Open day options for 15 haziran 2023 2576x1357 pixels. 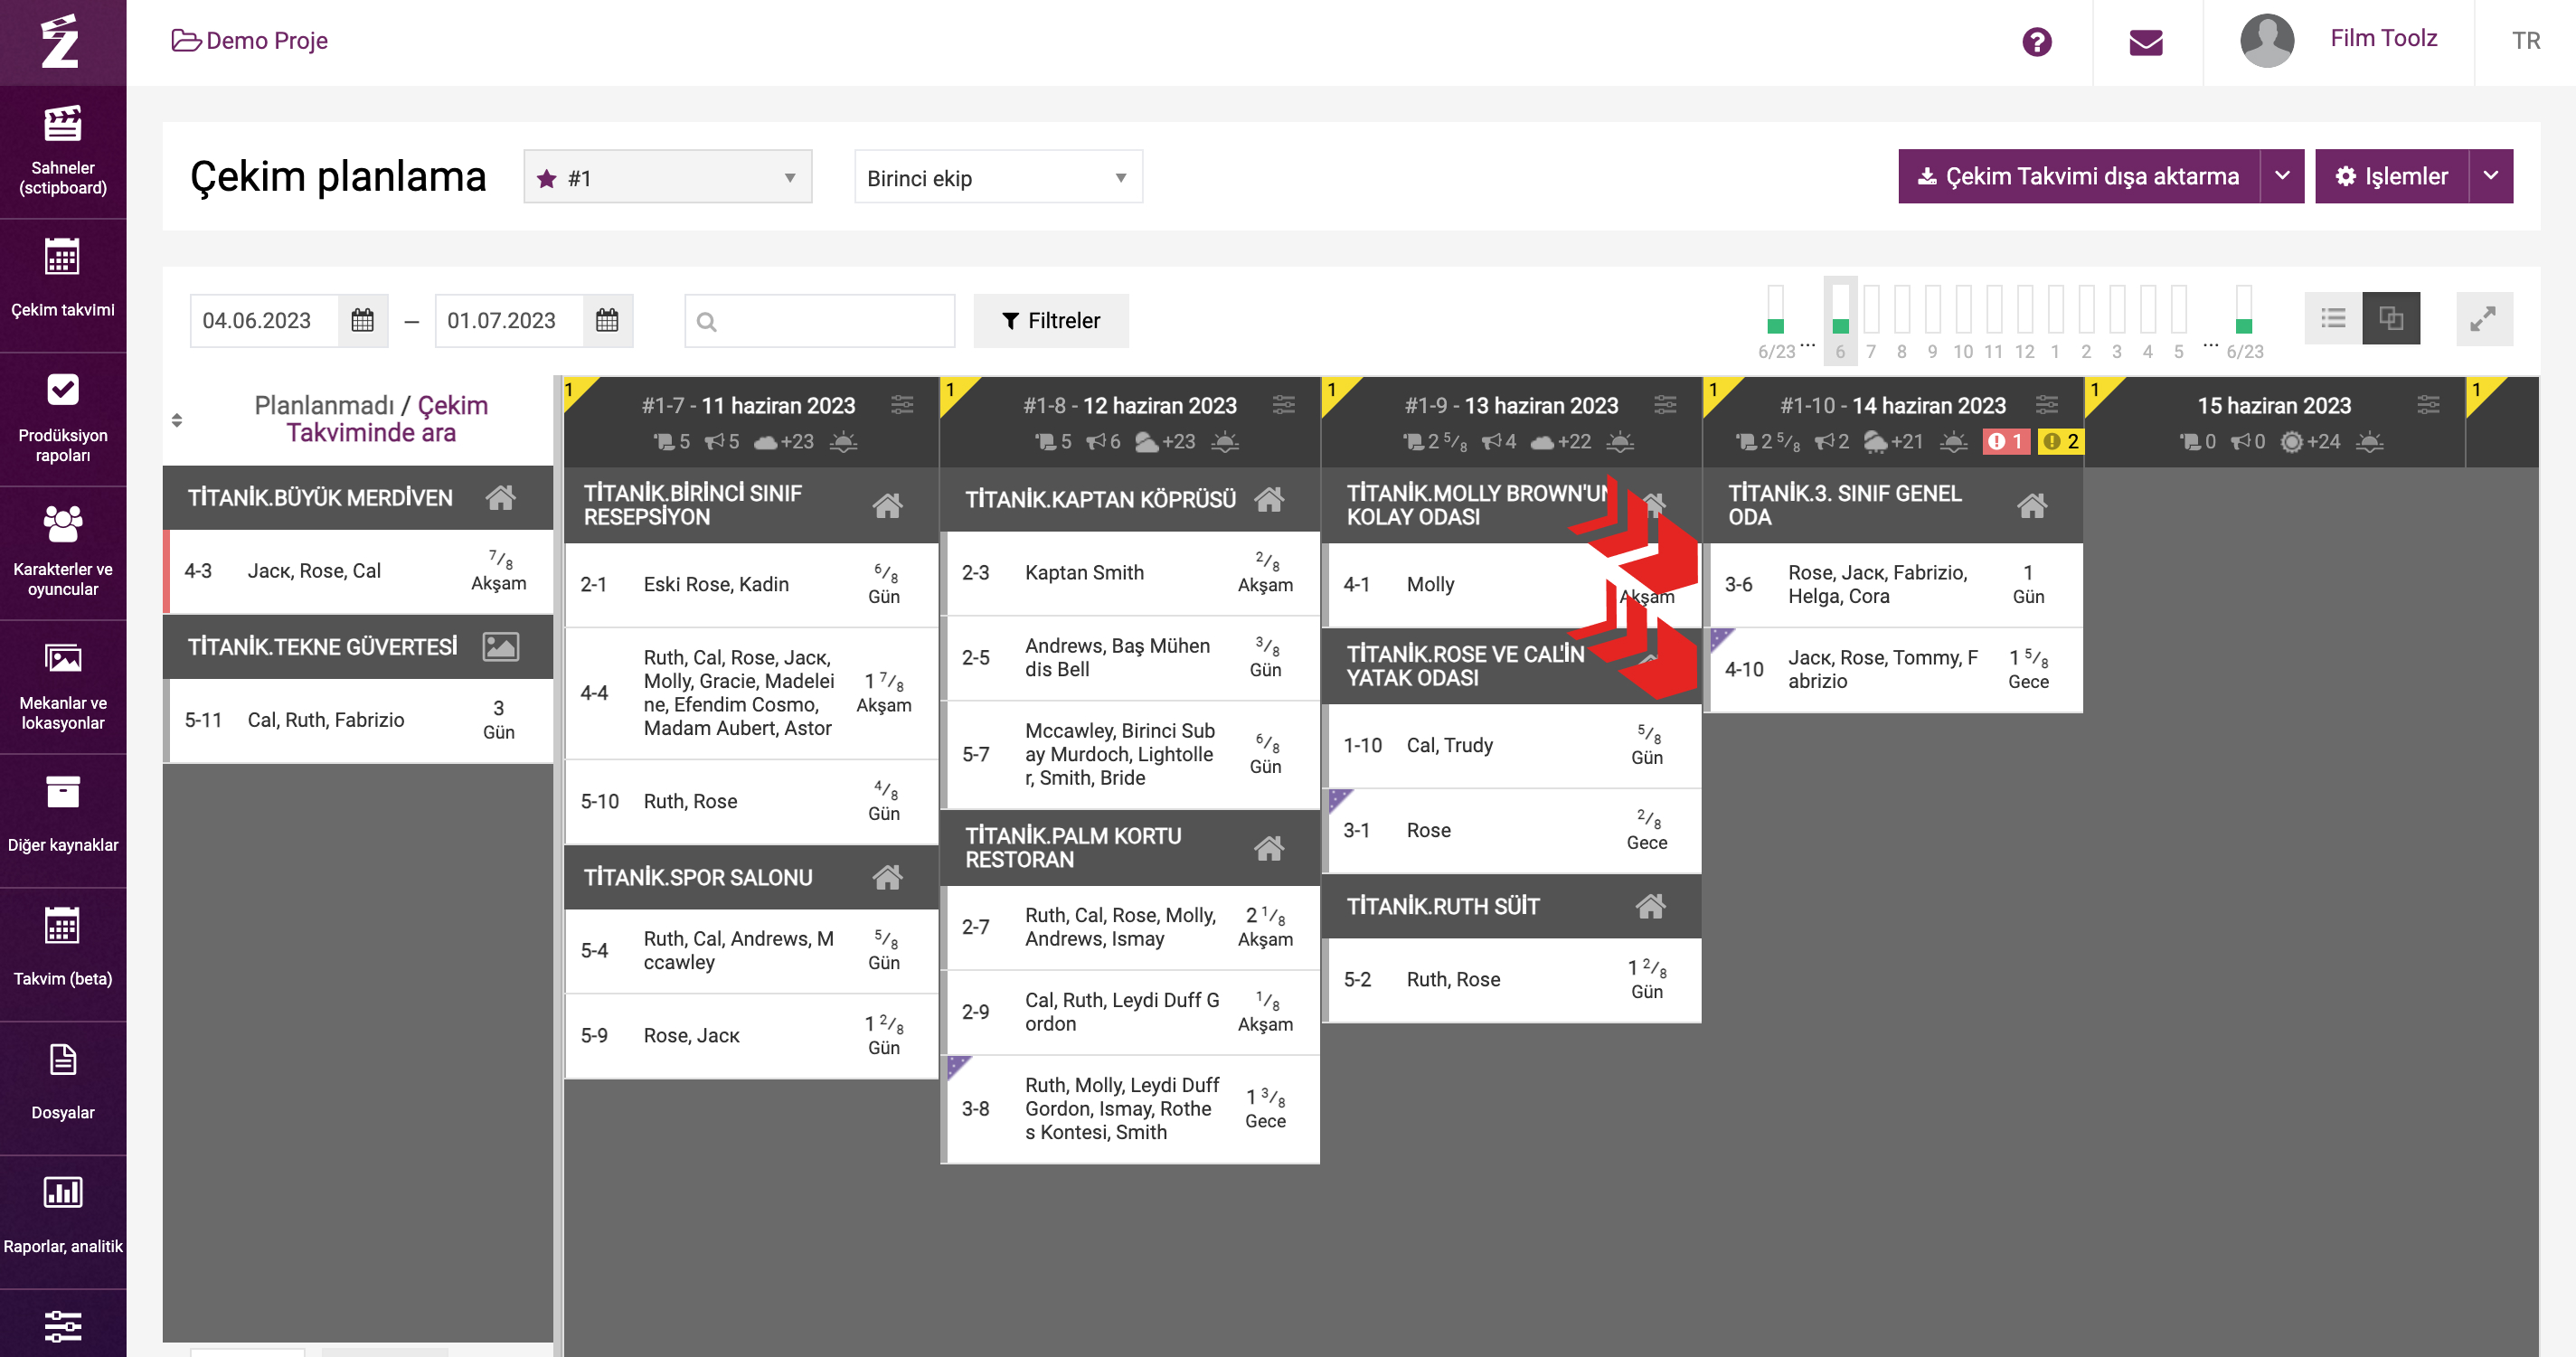tap(2428, 405)
